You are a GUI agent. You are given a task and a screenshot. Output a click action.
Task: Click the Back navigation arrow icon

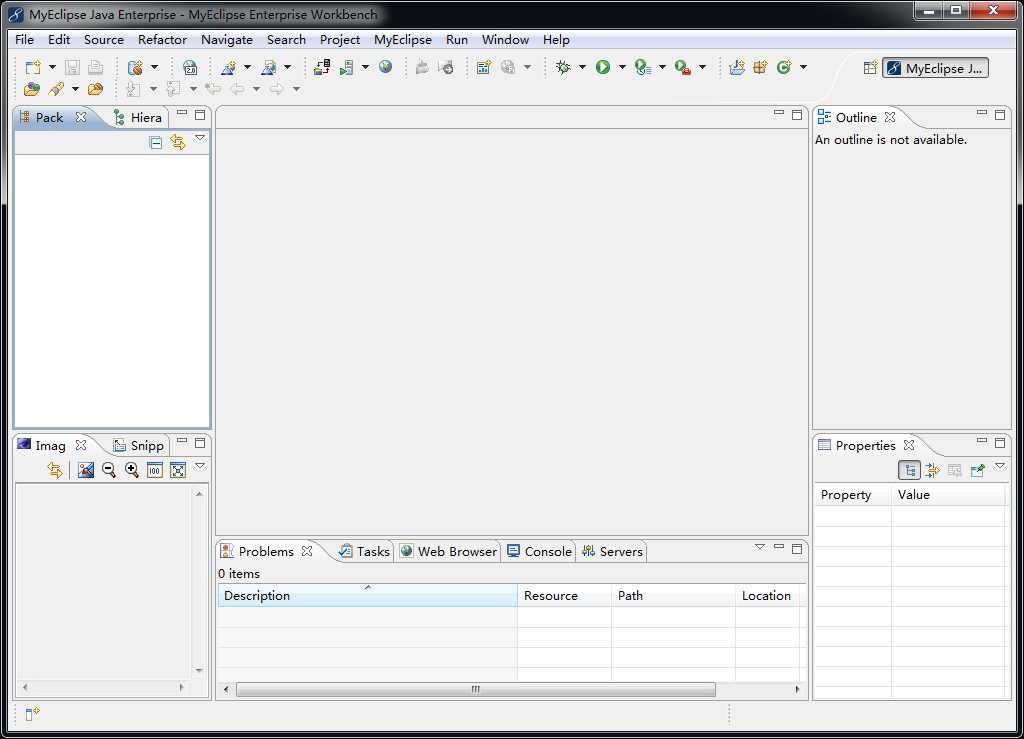coord(237,89)
